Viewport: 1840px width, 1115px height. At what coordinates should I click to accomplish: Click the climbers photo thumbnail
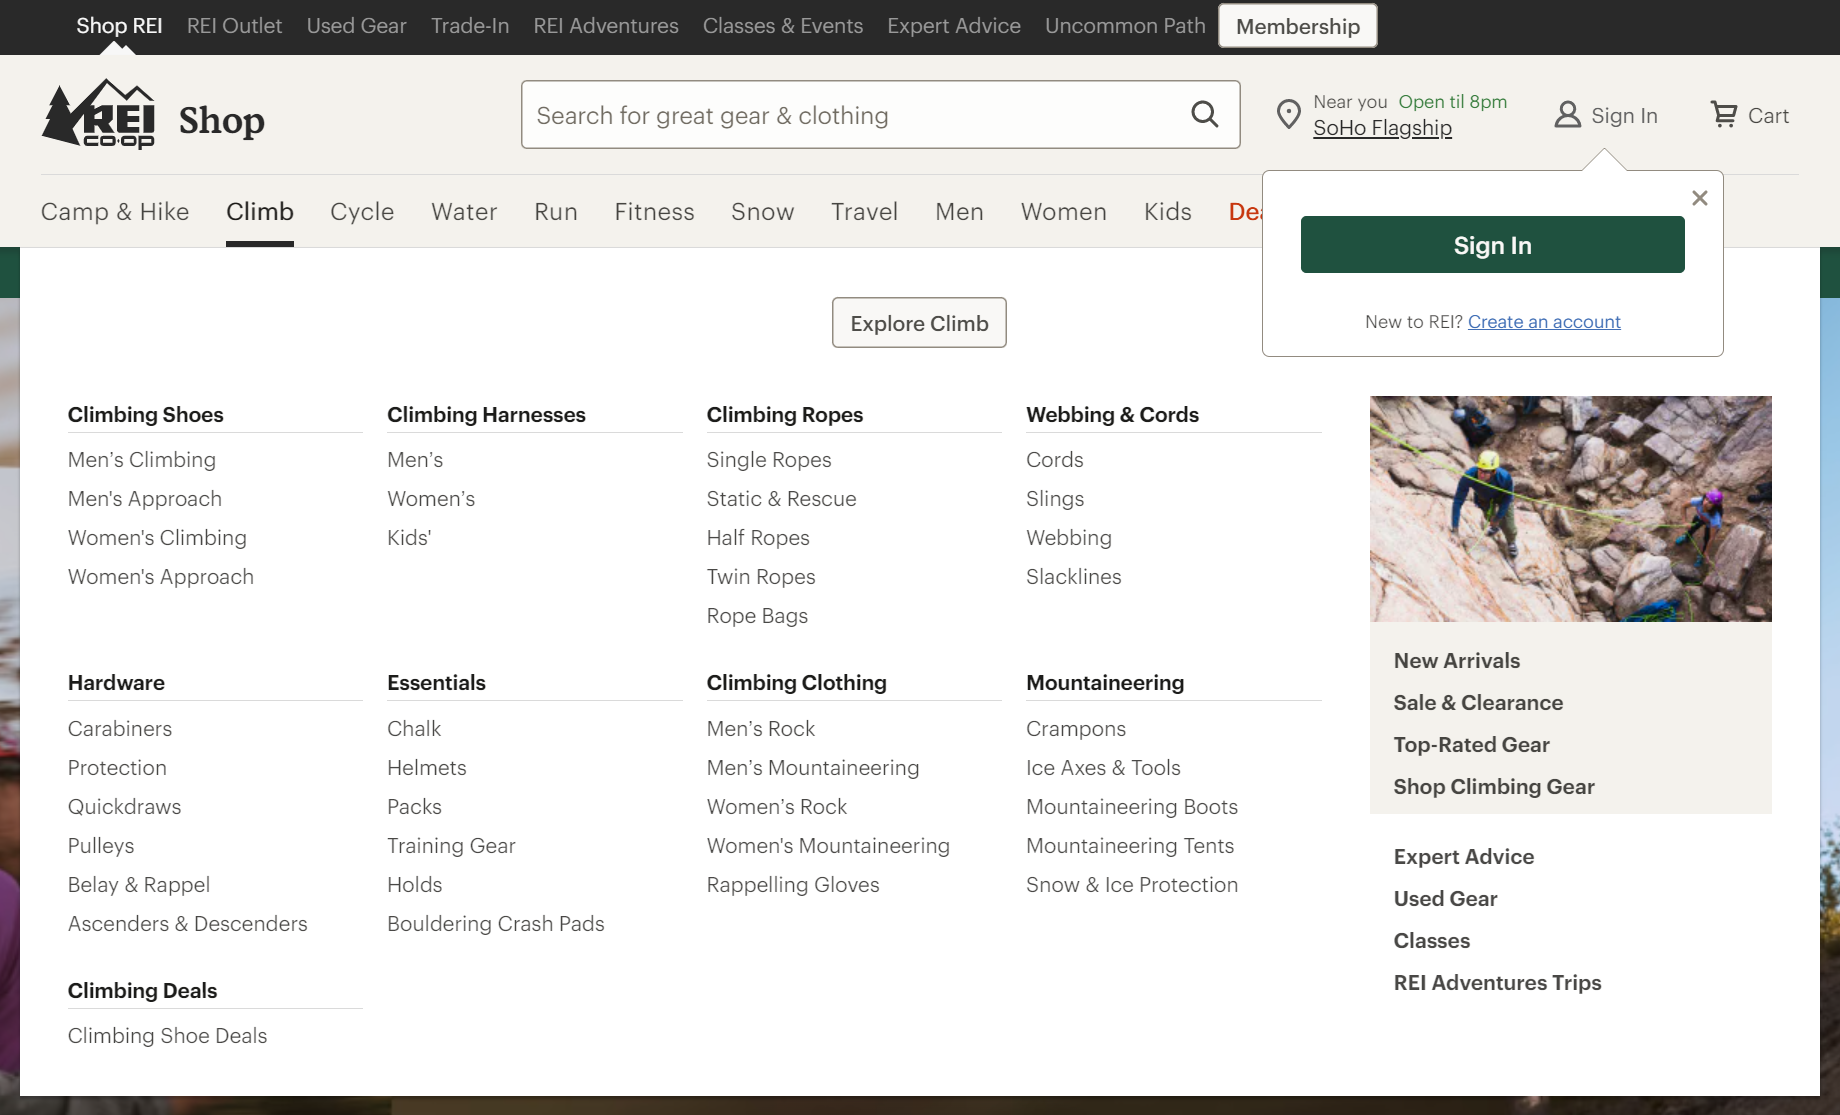coord(1570,509)
